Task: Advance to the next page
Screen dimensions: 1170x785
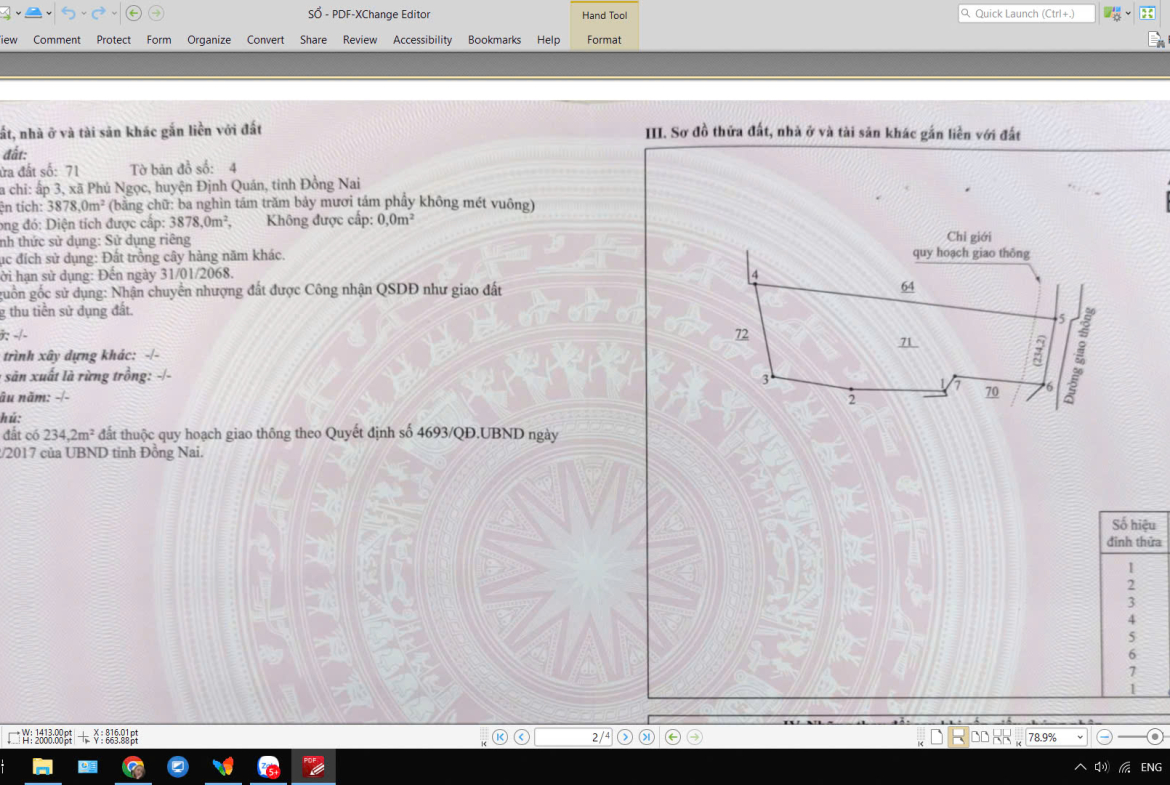Action: point(625,737)
